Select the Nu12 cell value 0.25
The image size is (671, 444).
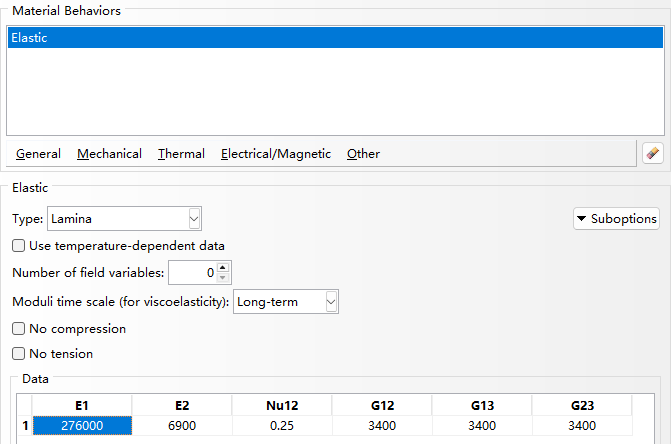pos(282,426)
